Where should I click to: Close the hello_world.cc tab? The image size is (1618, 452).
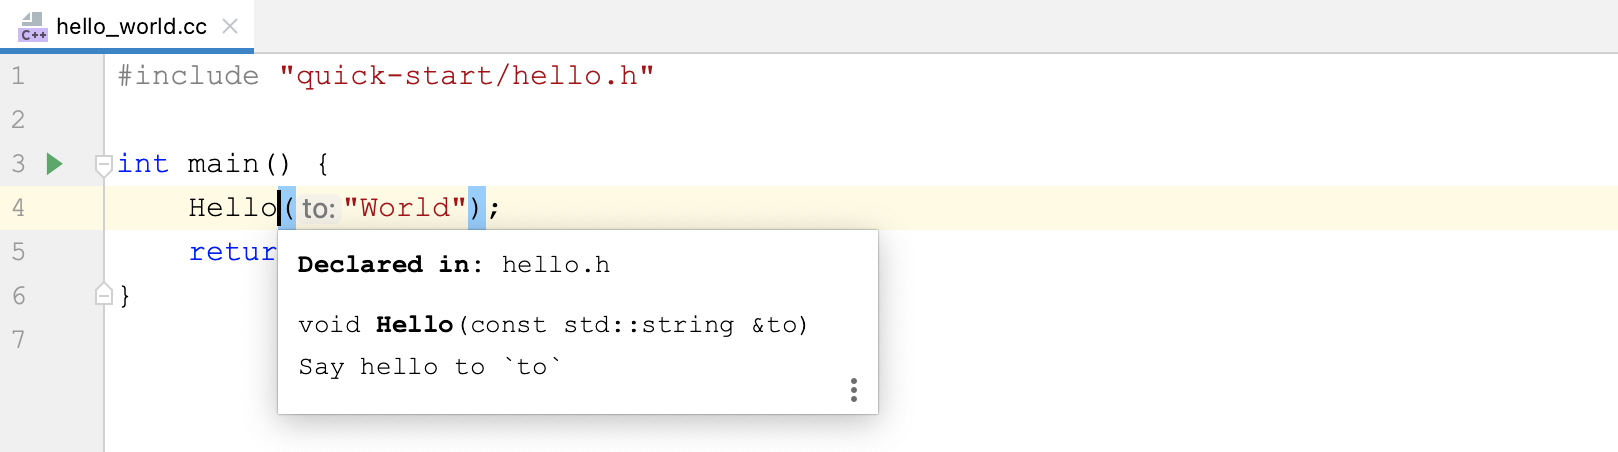click(x=230, y=26)
